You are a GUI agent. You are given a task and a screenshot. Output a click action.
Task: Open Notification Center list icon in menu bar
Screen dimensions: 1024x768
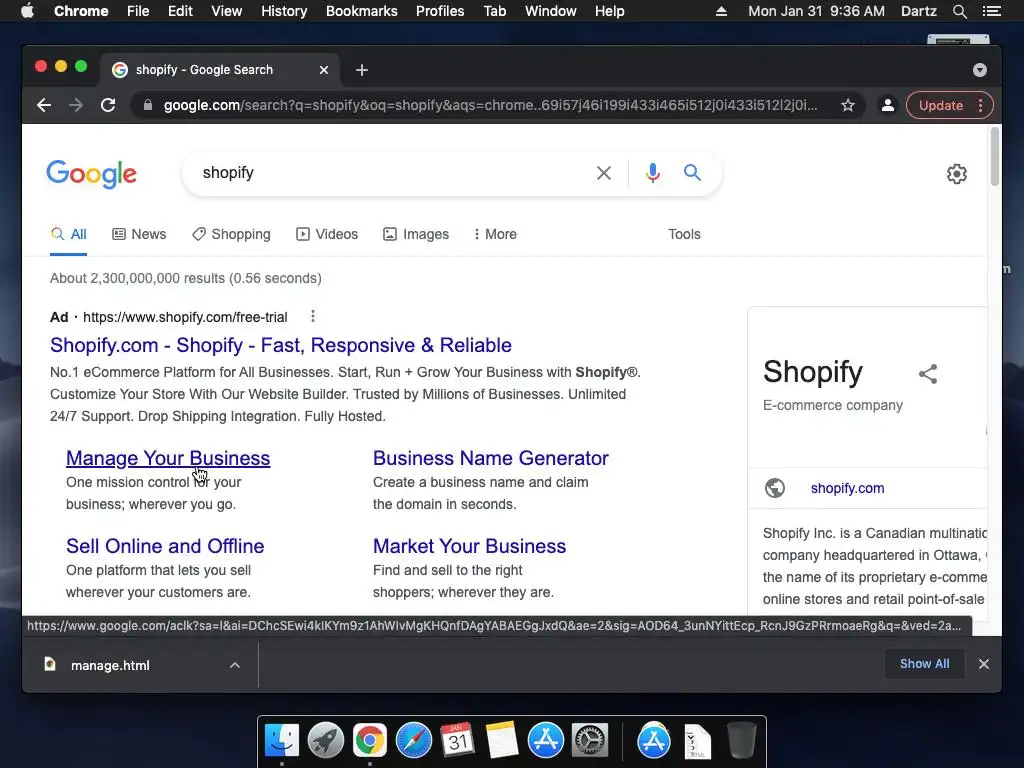click(991, 11)
